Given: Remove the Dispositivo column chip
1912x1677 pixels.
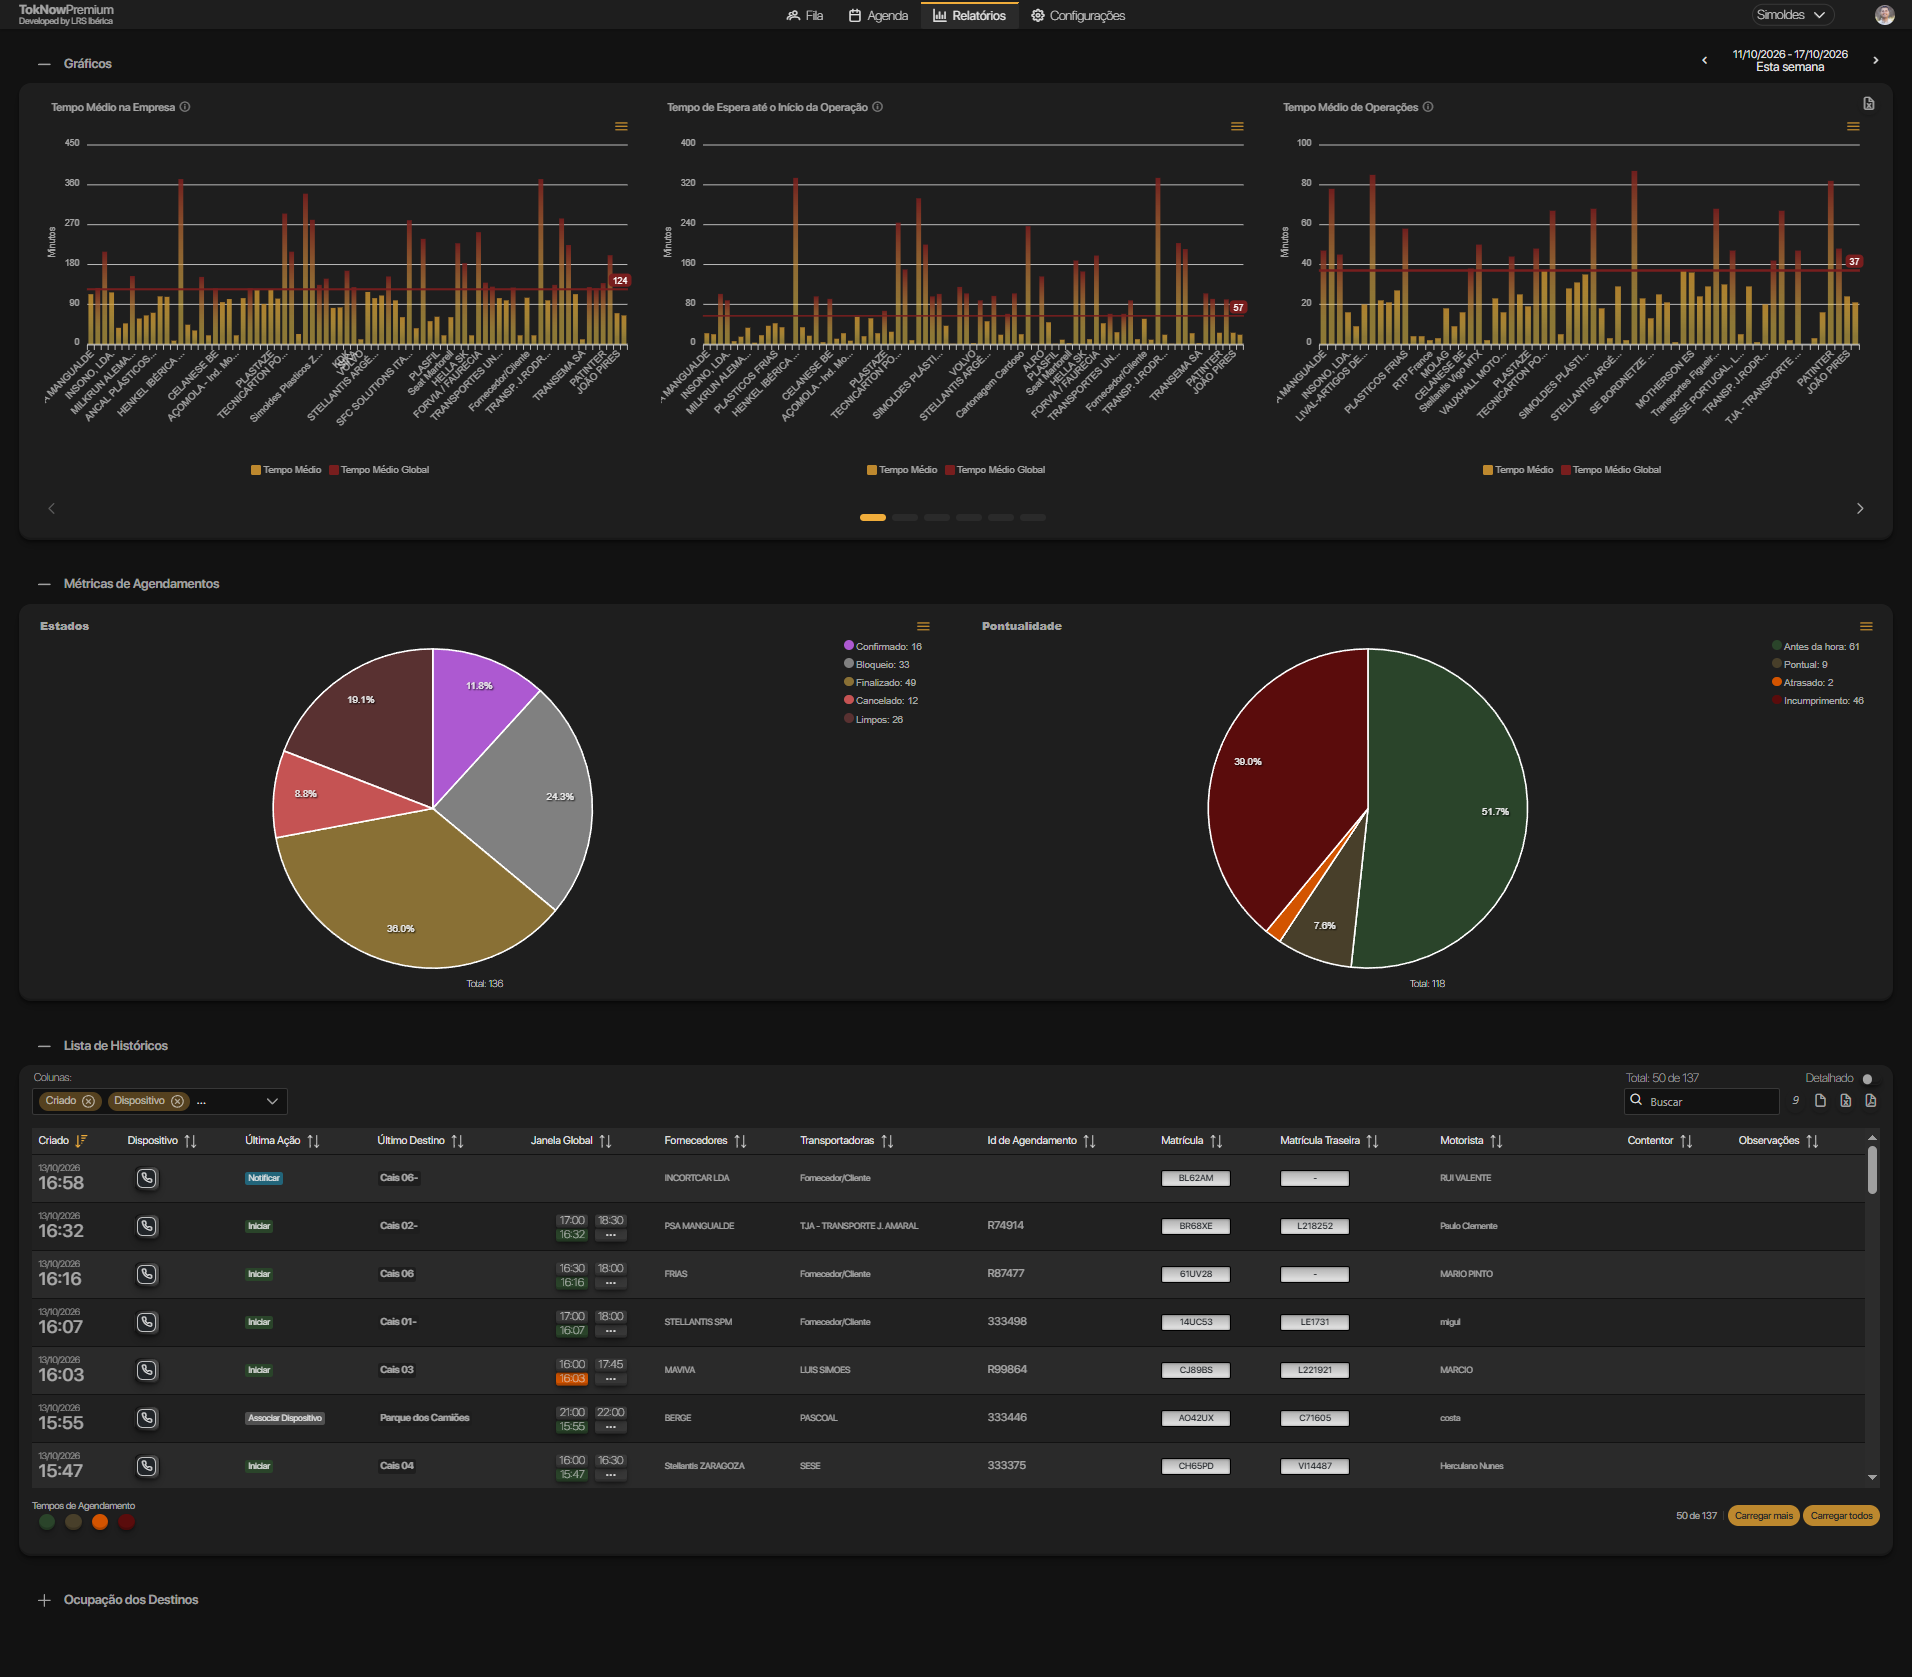Looking at the screenshot, I should [x=178, y=1101].
